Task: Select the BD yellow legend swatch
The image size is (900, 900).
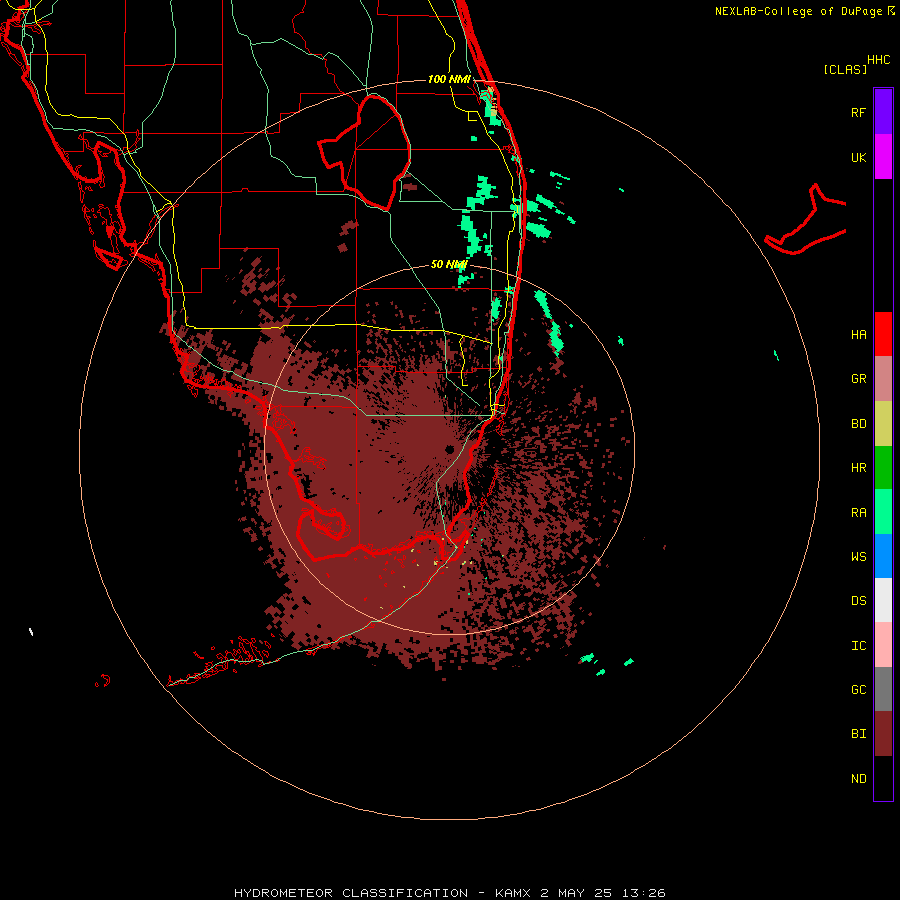Action: pos(883,424)
